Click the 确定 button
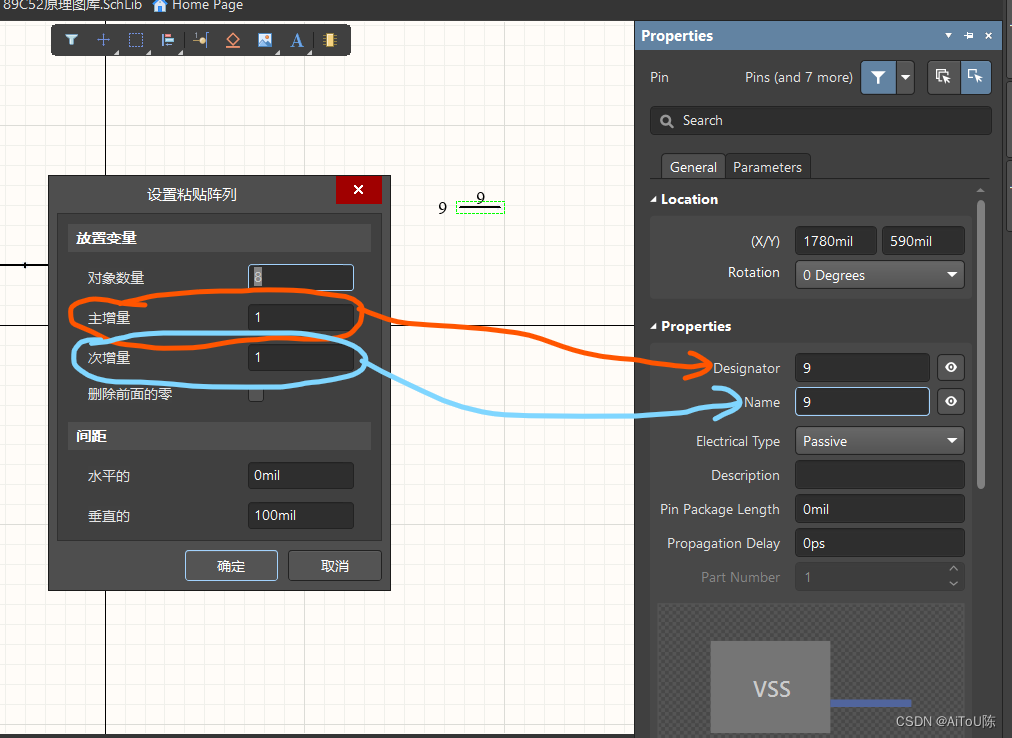The height and width of the screenshot is (738, 1012). [231, 565]
